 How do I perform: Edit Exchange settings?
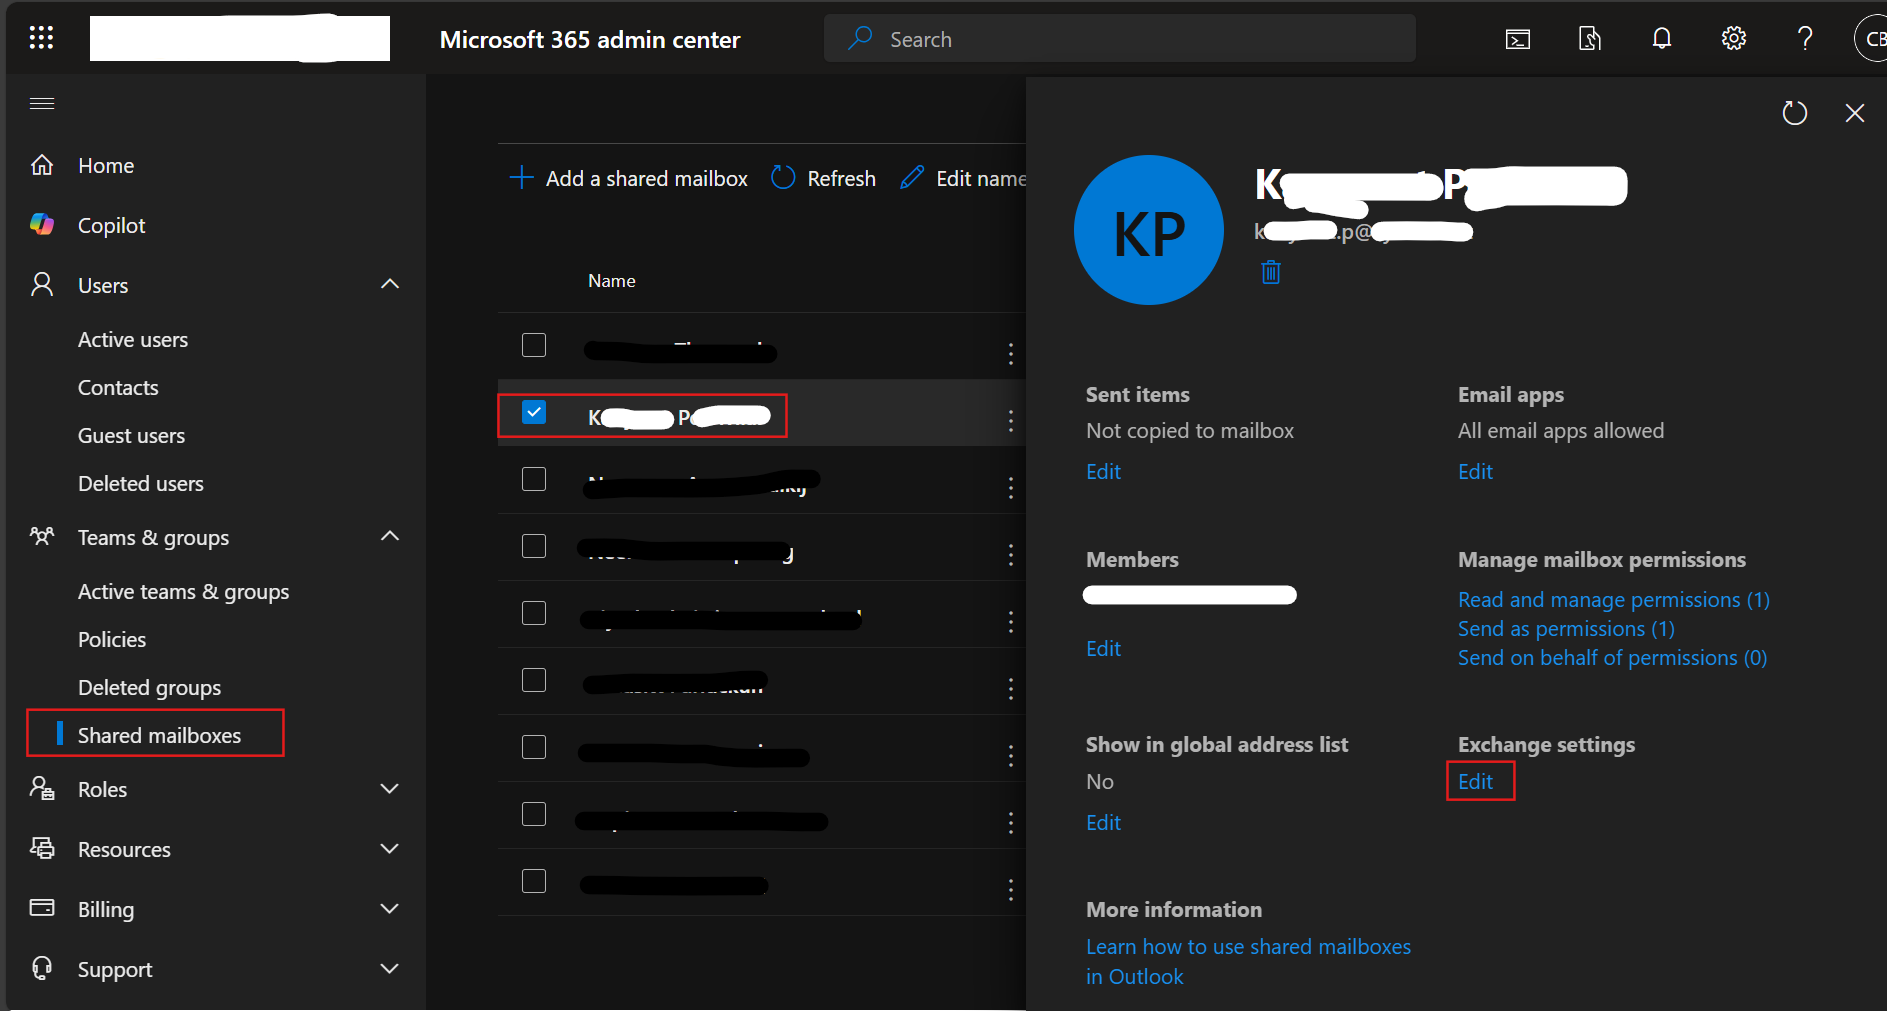click(1475, 782)
